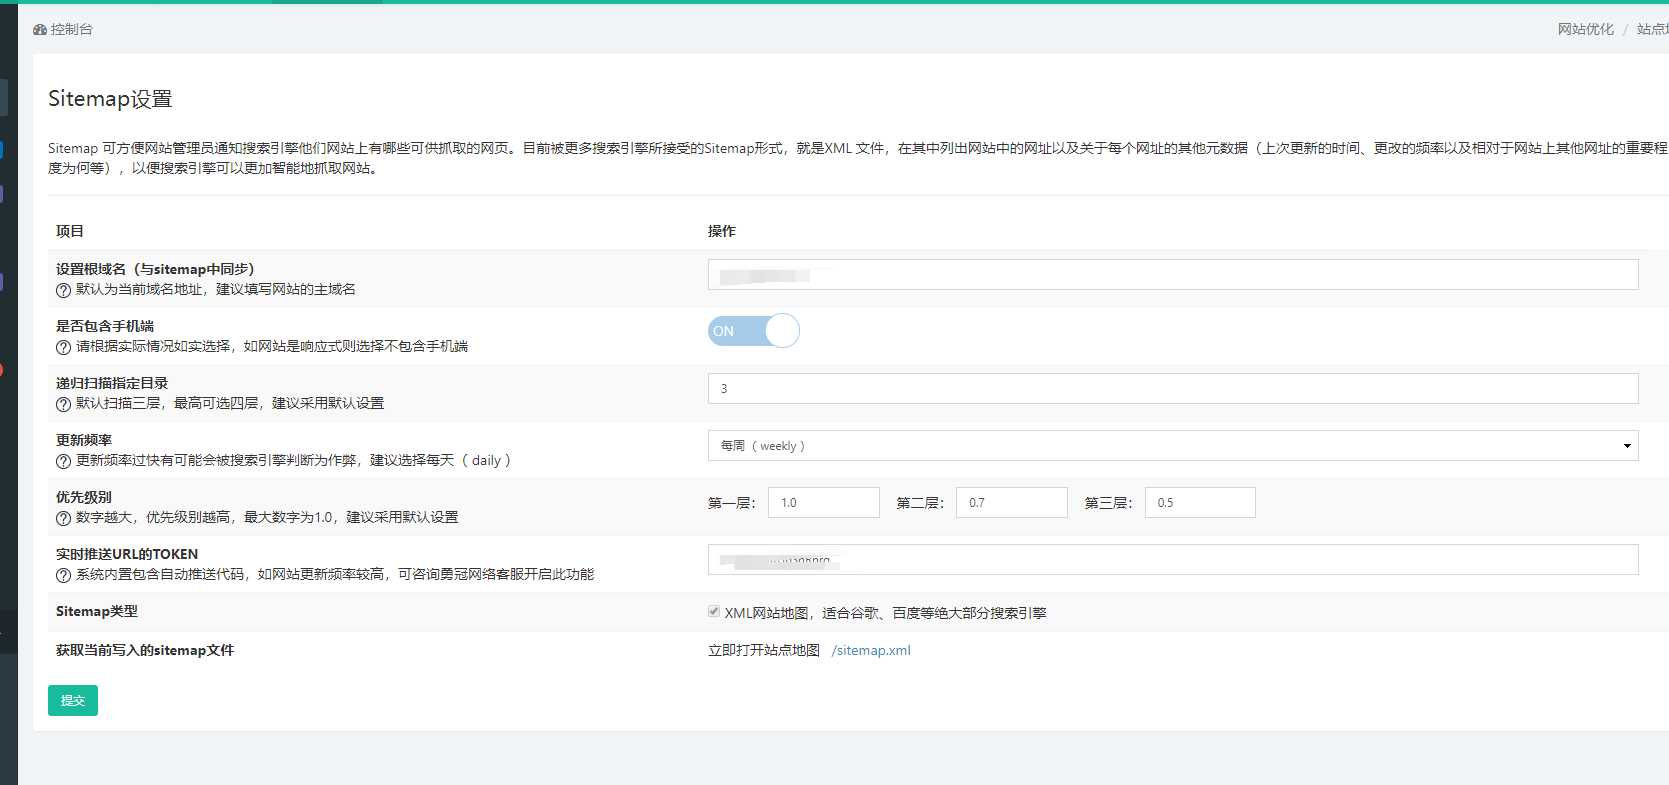1669x785 pixels.
Task: Click the XML网站地图 checkbox description text
Action: 885,613
